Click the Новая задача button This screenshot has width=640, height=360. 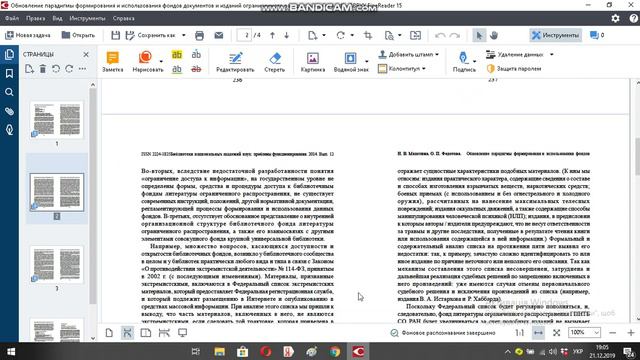(28, 36)
